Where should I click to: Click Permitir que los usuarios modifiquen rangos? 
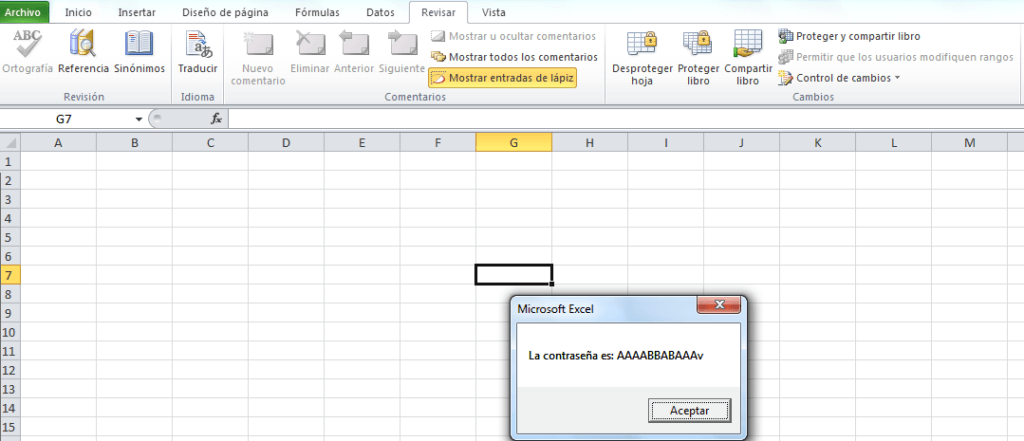click(895, 57)
